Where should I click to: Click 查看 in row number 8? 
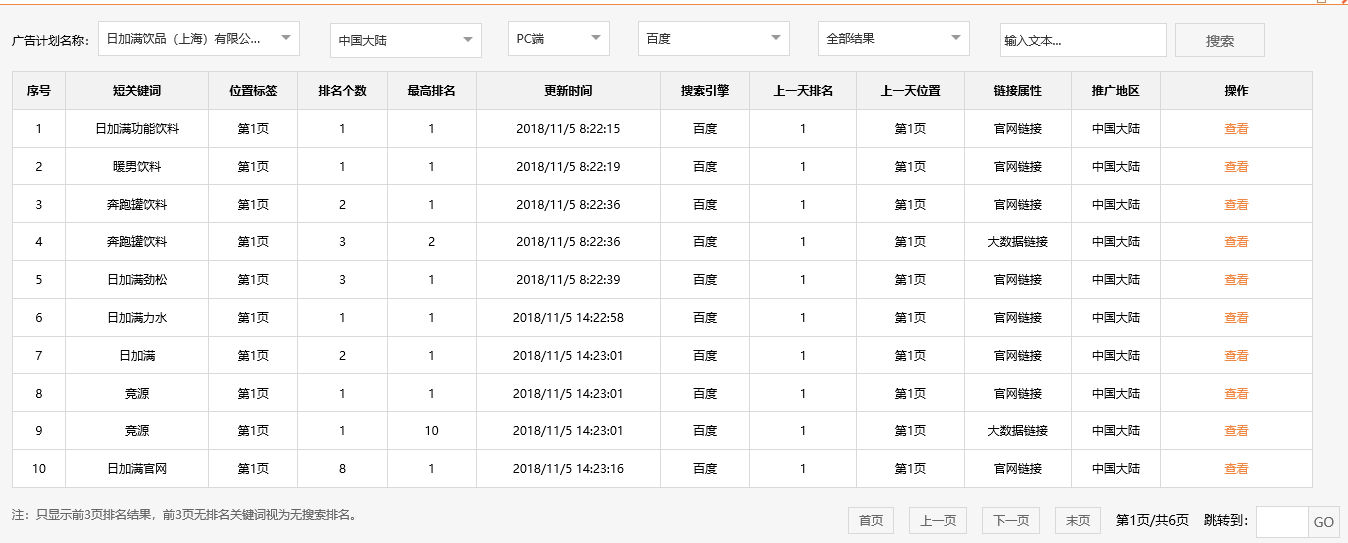click(x=1236, y=394)
